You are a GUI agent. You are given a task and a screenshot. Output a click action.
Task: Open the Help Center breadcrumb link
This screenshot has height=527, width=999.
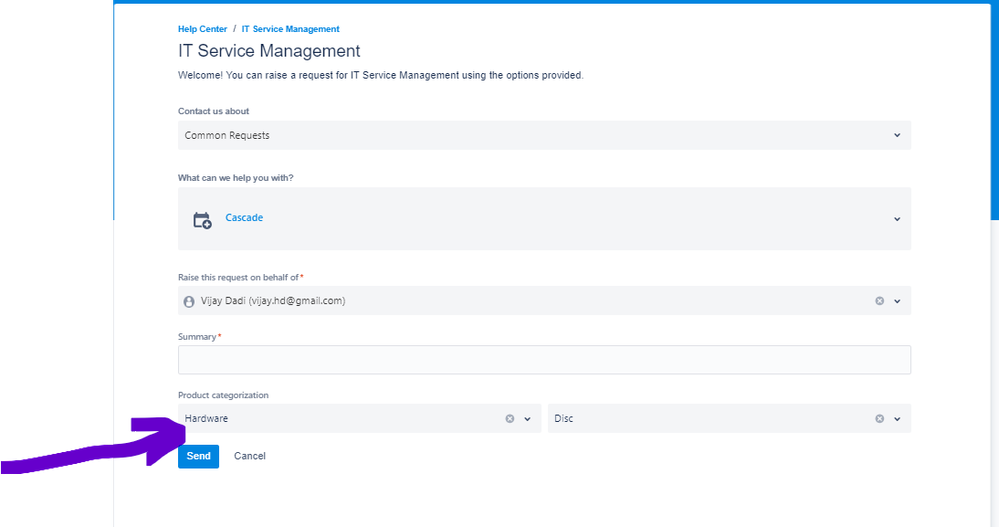[x=202, y=29]
